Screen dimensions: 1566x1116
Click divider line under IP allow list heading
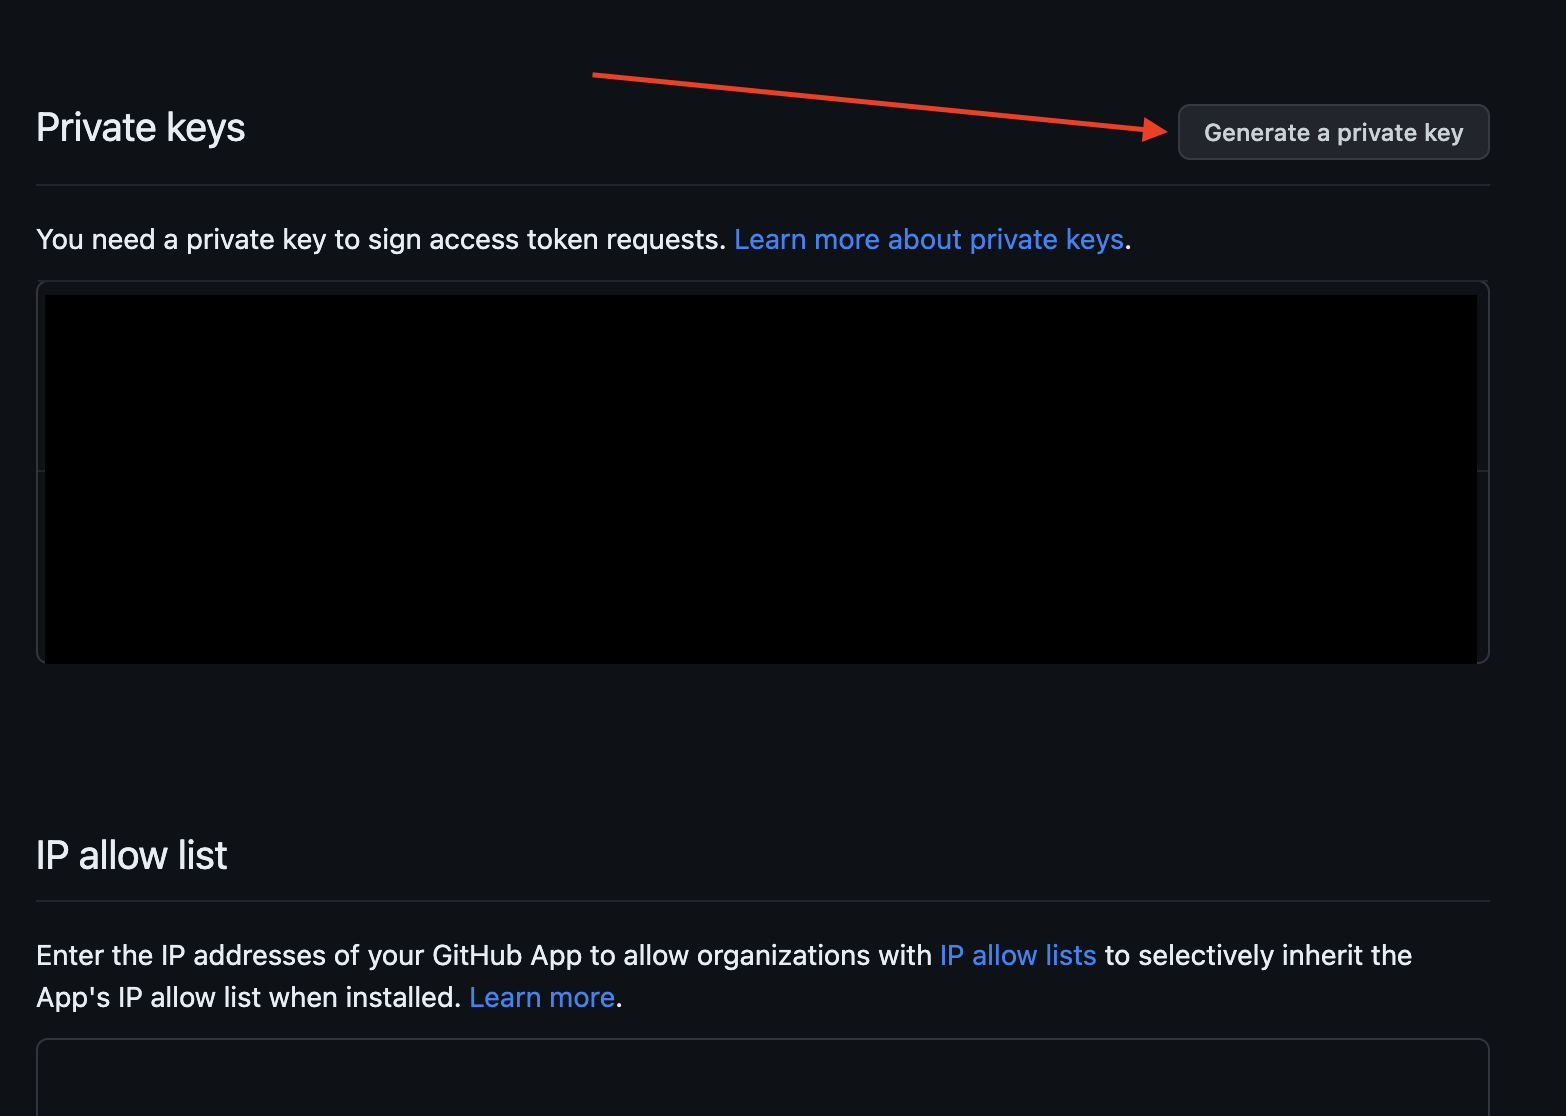click(762, 901)
